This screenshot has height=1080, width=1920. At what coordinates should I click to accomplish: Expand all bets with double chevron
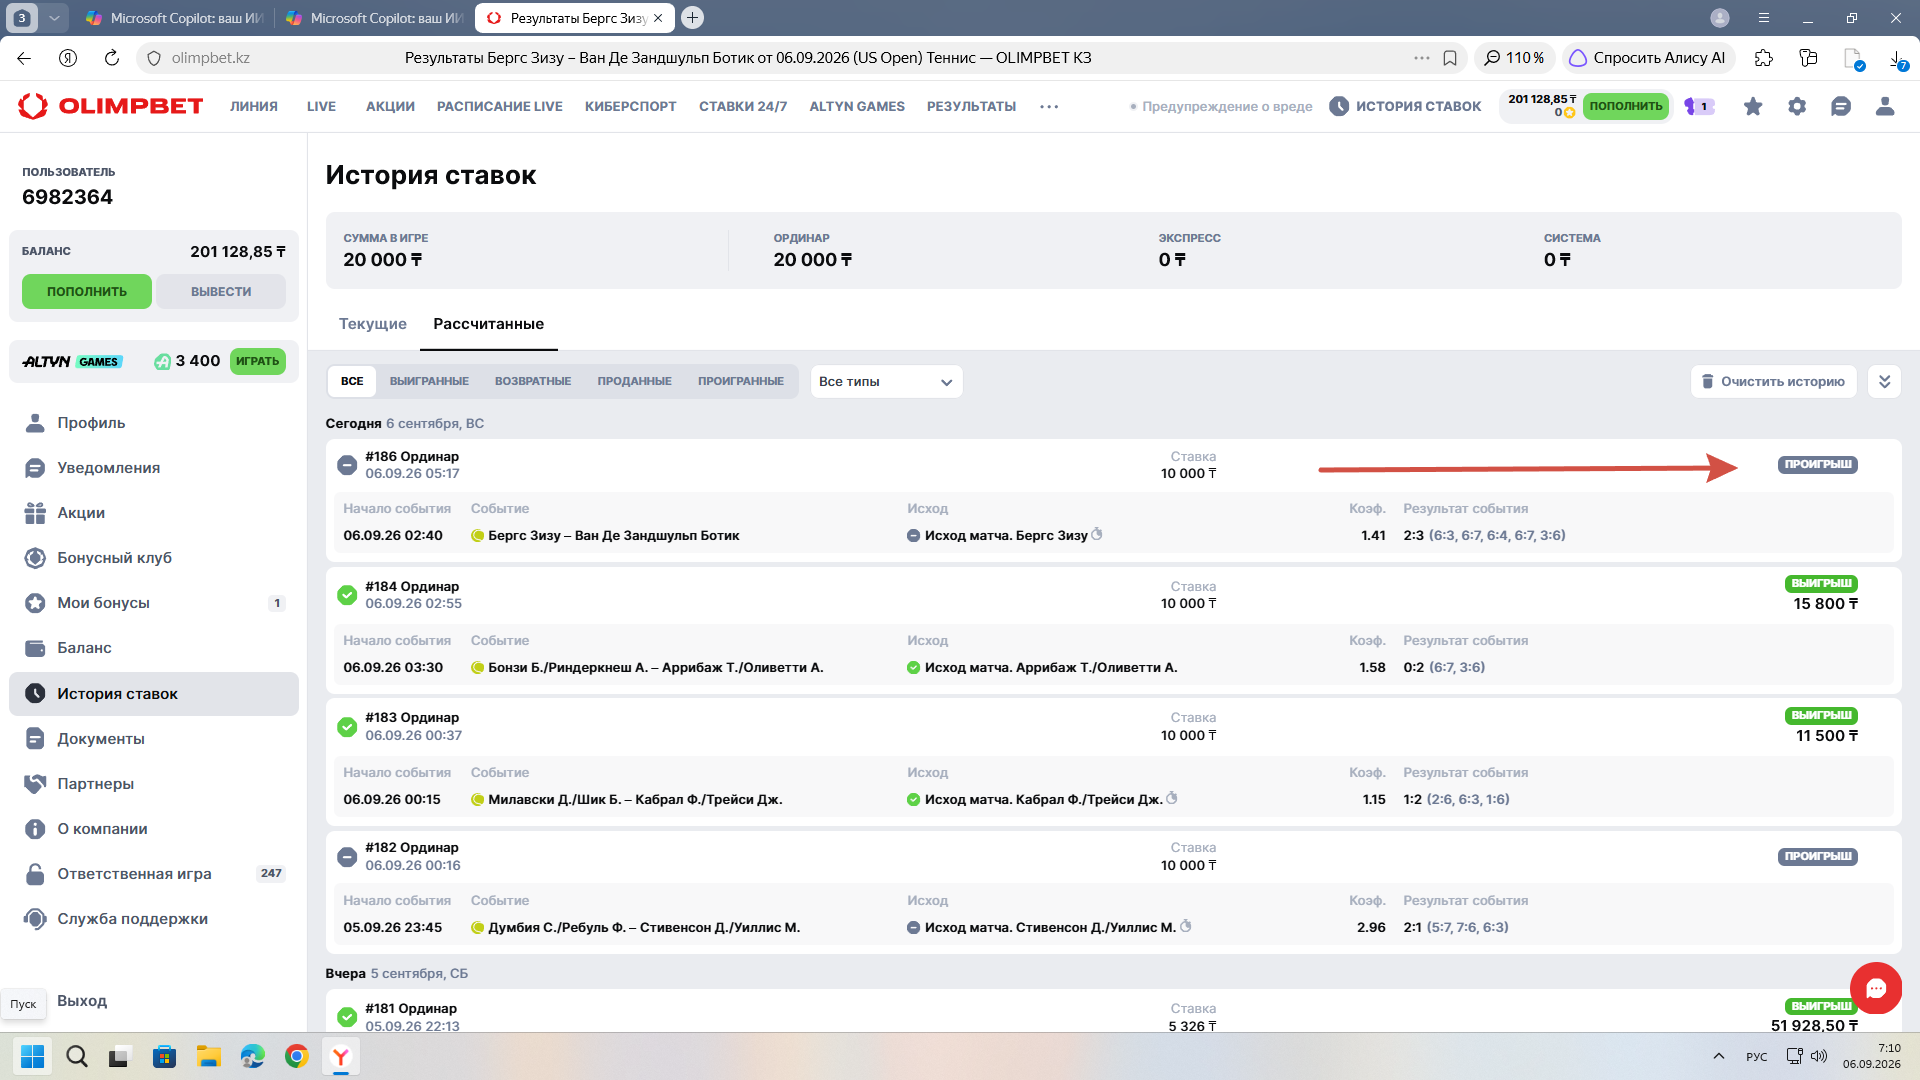(x=1884, y=381)
